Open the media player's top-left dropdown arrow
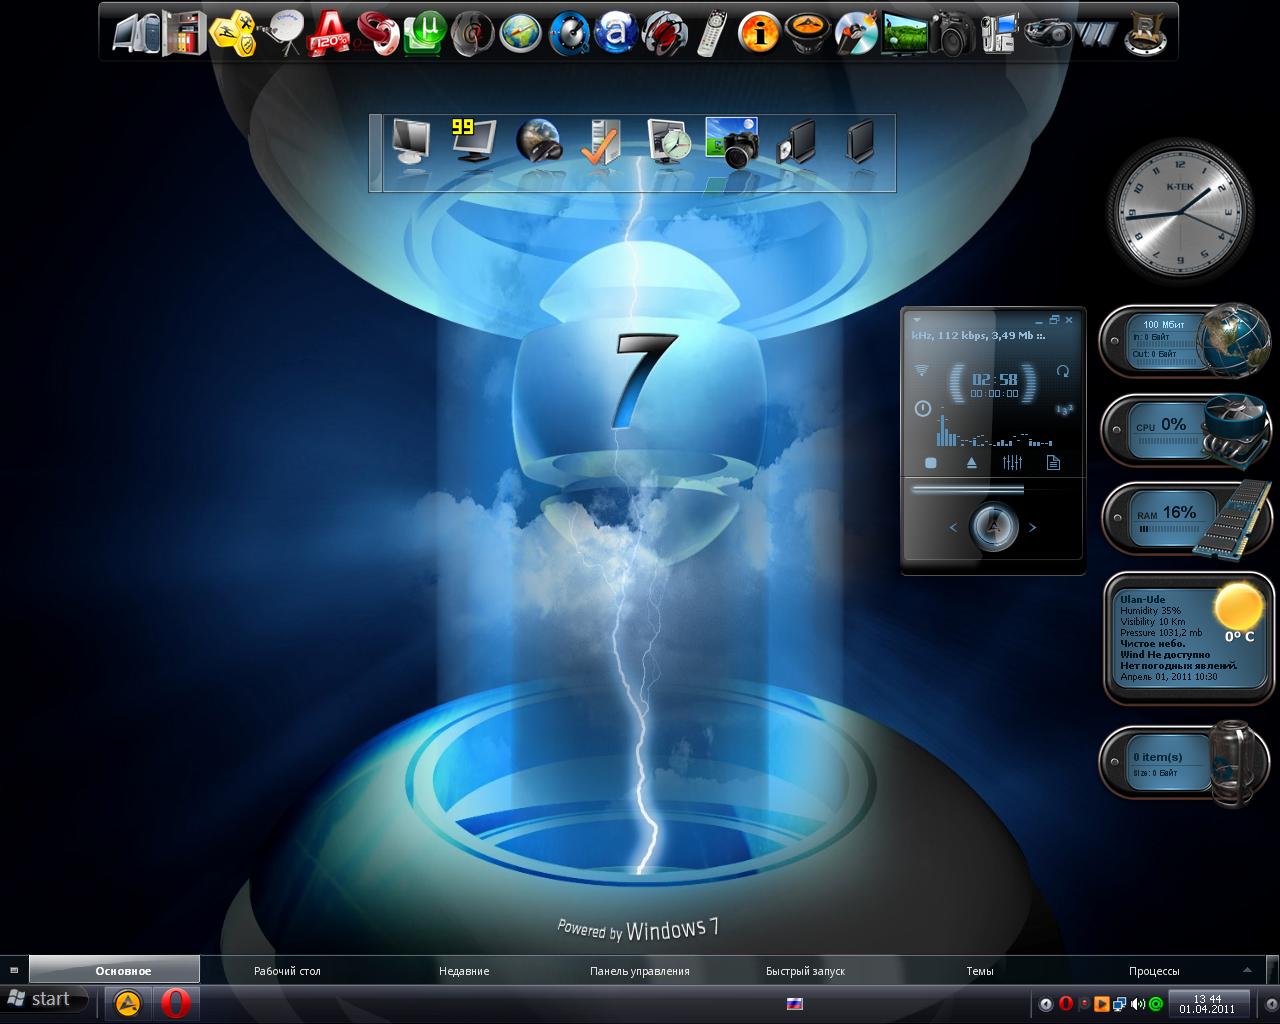Image resolution: width=1280 pixels, height=1024 pixels. [916, 319]
